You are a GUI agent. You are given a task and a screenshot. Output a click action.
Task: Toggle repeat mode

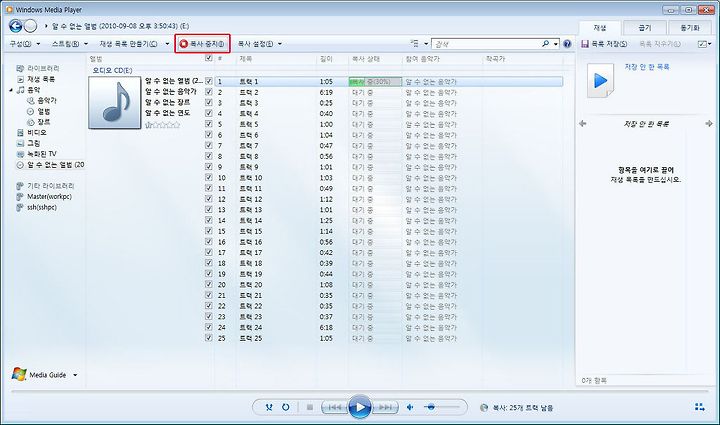(286, 407)
